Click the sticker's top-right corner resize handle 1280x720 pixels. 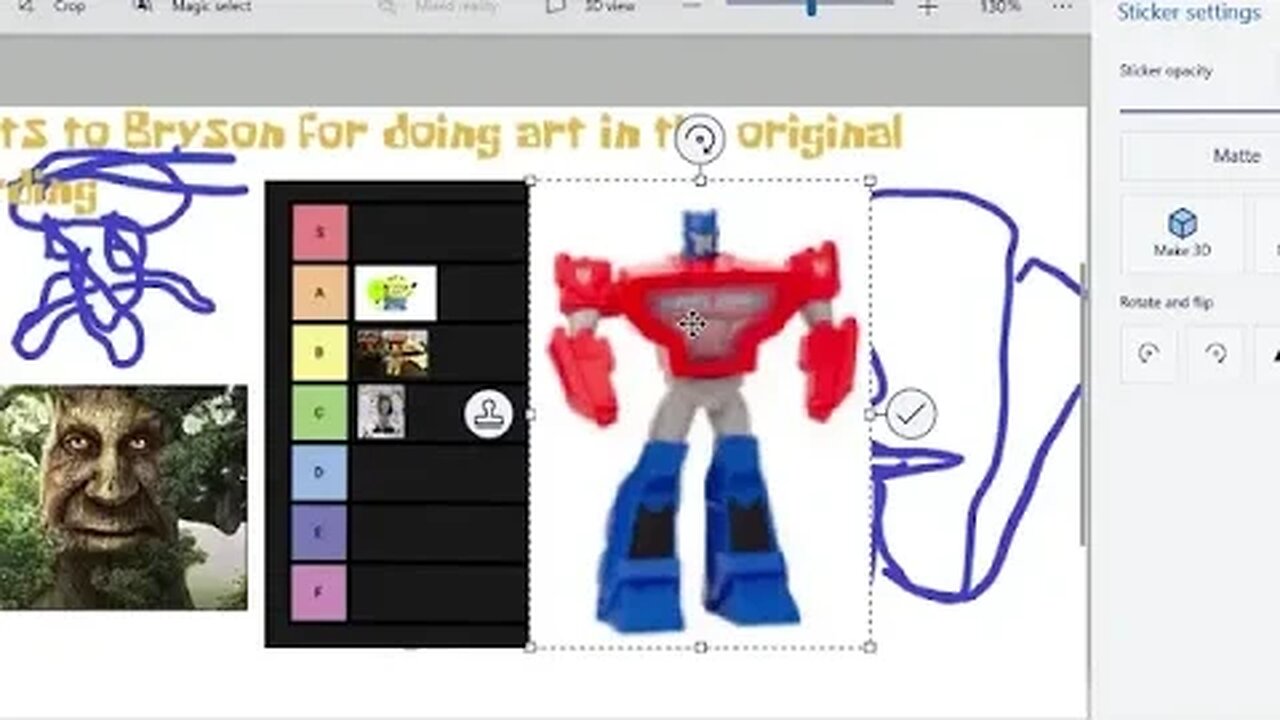click(x=869, y=181)
